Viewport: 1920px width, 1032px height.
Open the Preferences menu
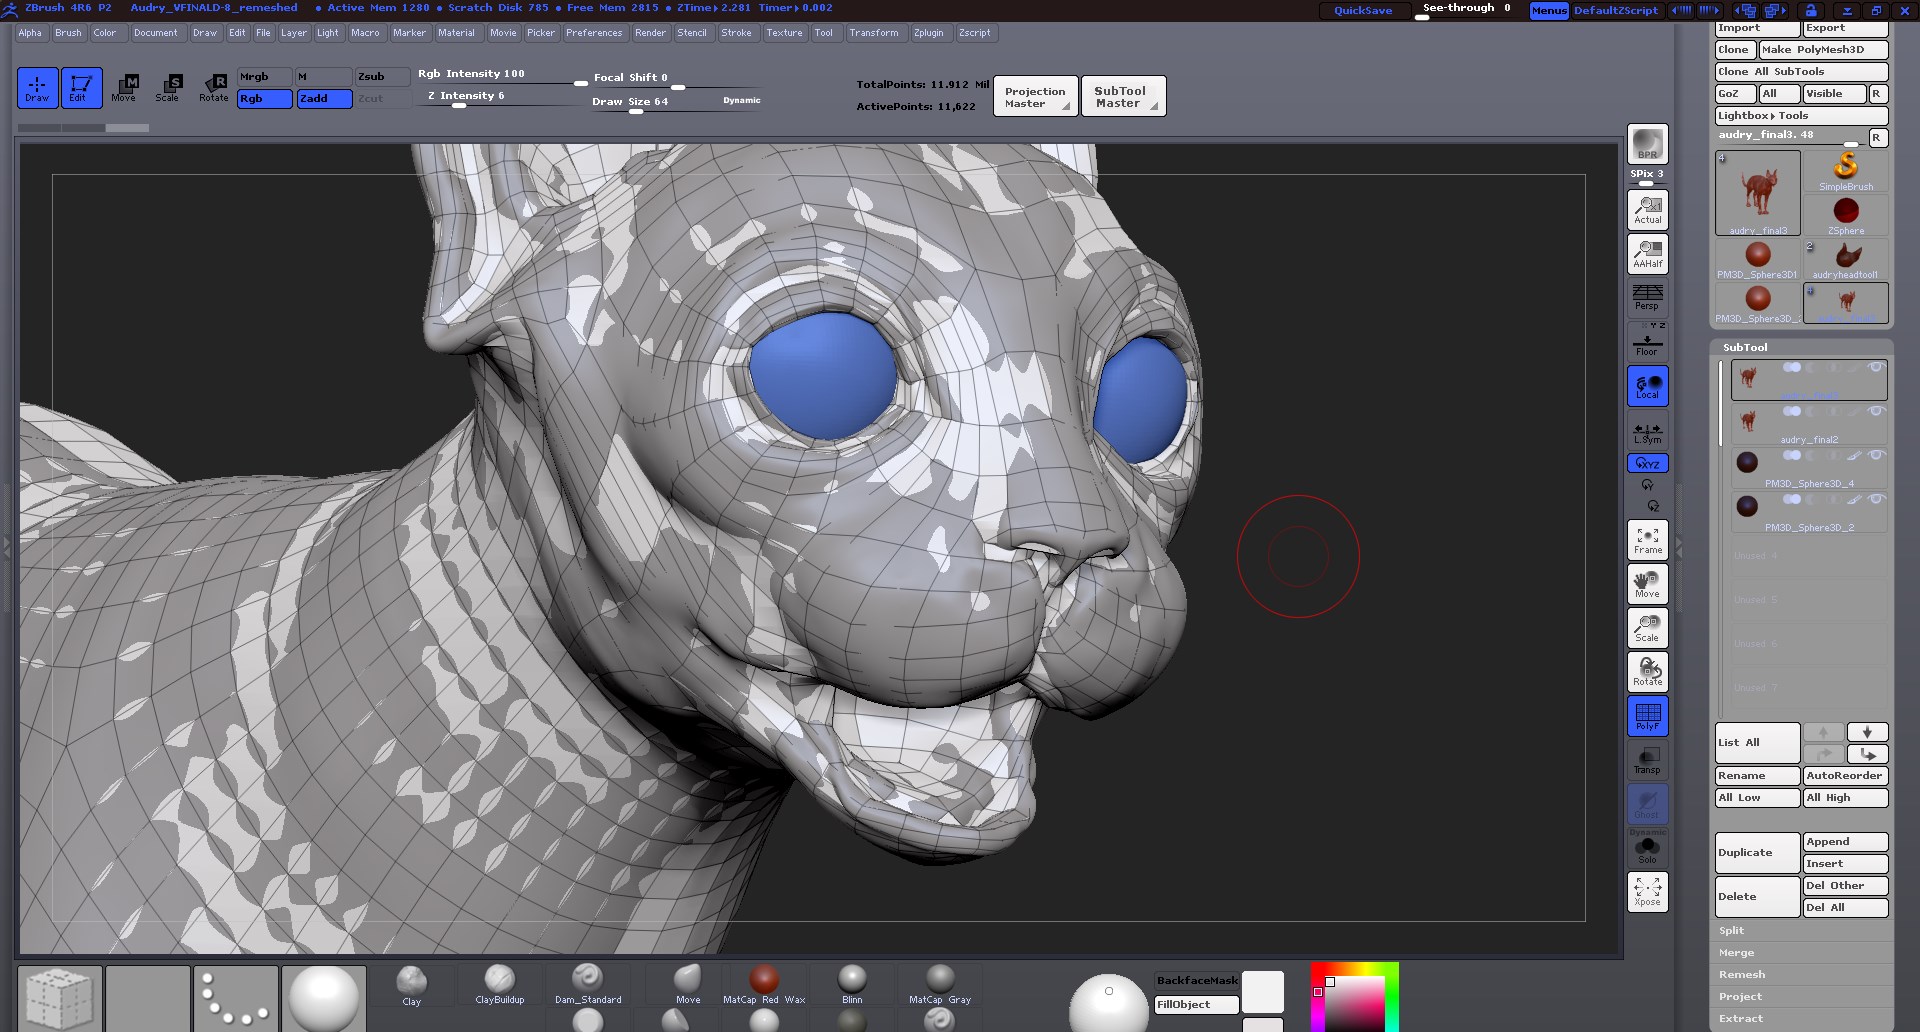click(594, 32)
